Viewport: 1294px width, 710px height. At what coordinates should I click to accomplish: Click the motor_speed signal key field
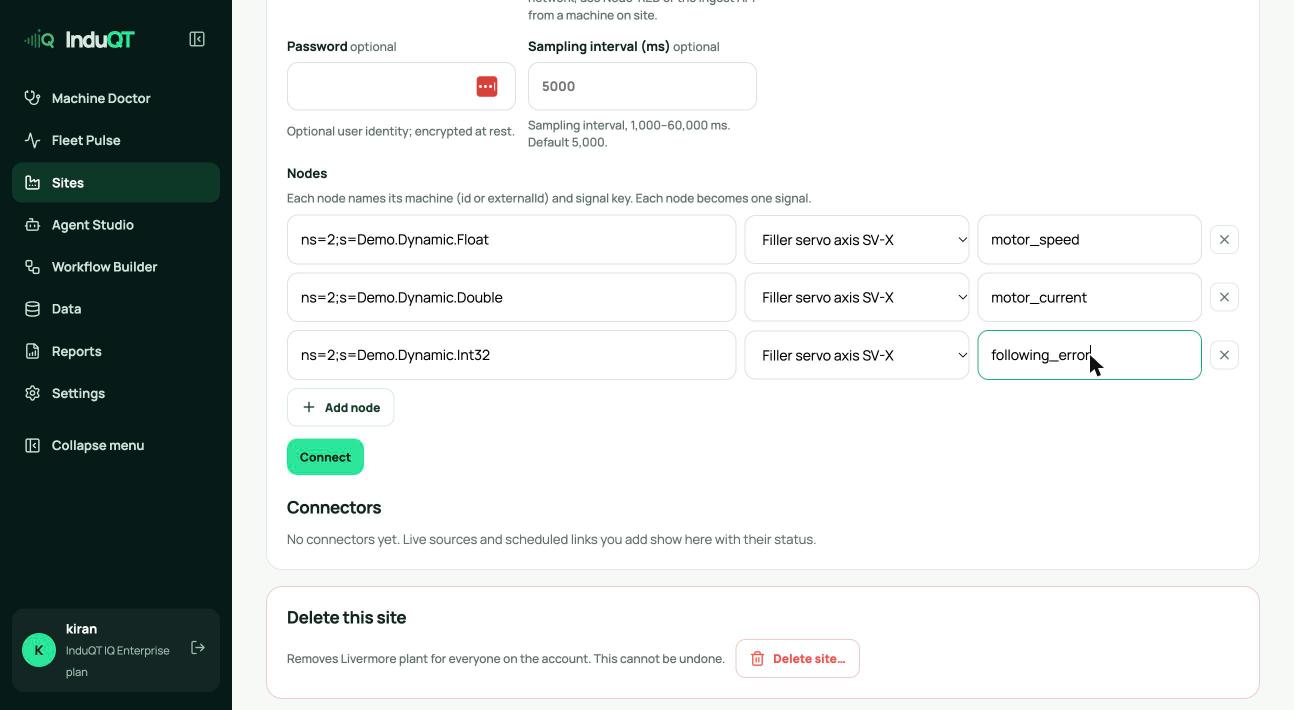1089,240
